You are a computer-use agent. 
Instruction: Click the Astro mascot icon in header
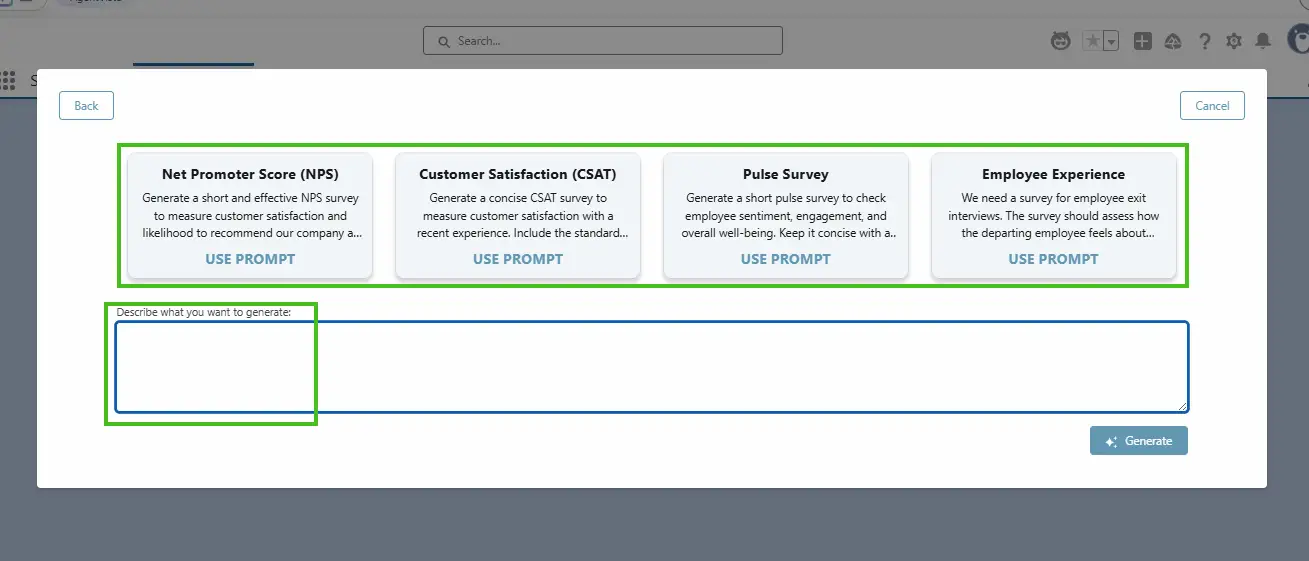pos(1061,41)
